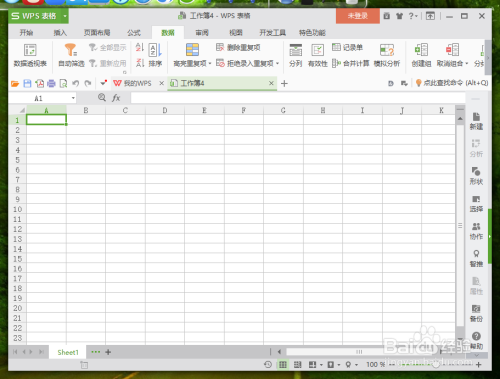Switch to the 开始 ribbon tab
500x379 pixels.
(x=26, y=33)
